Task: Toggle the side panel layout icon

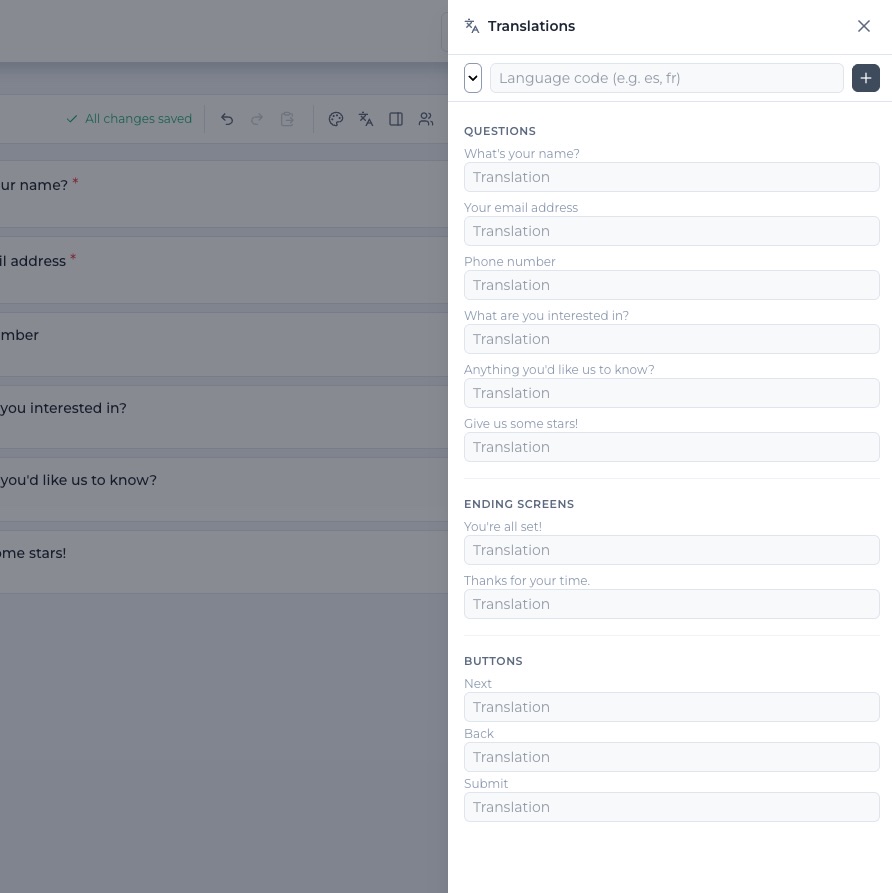Action: click(x=396, y=119)
